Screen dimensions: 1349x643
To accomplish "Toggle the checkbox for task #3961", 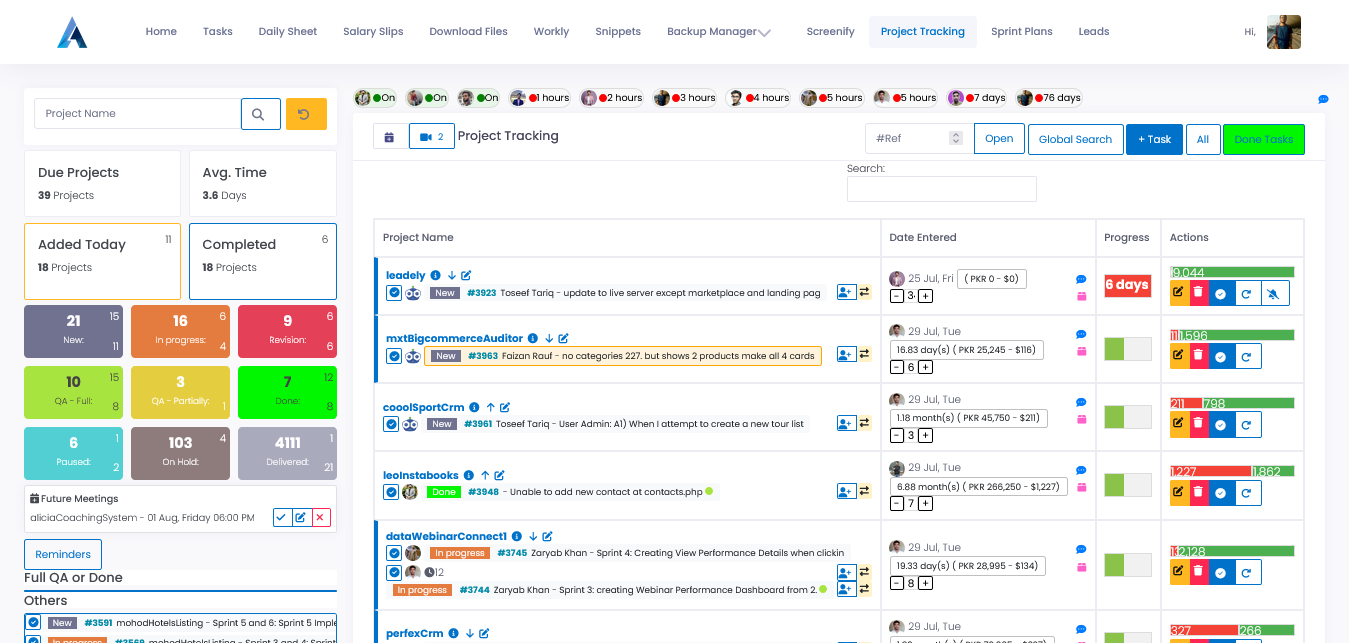I will pyautogui.click(x=391, y=424).
